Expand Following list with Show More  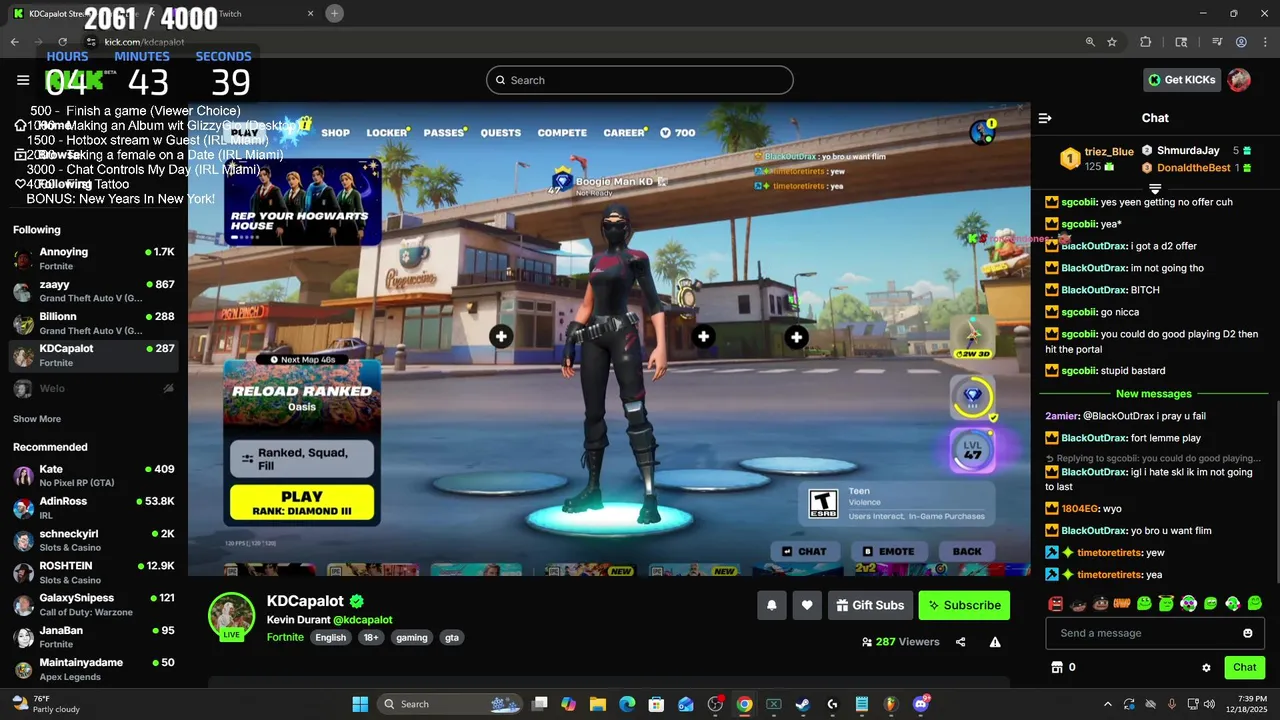pyautogui.click(x=37, y=419)
